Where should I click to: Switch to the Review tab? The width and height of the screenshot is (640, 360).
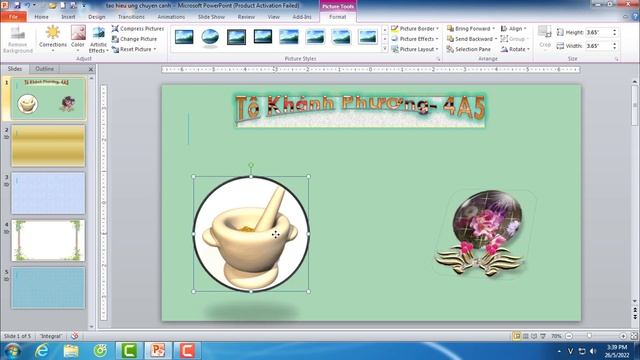coord(246,17)
